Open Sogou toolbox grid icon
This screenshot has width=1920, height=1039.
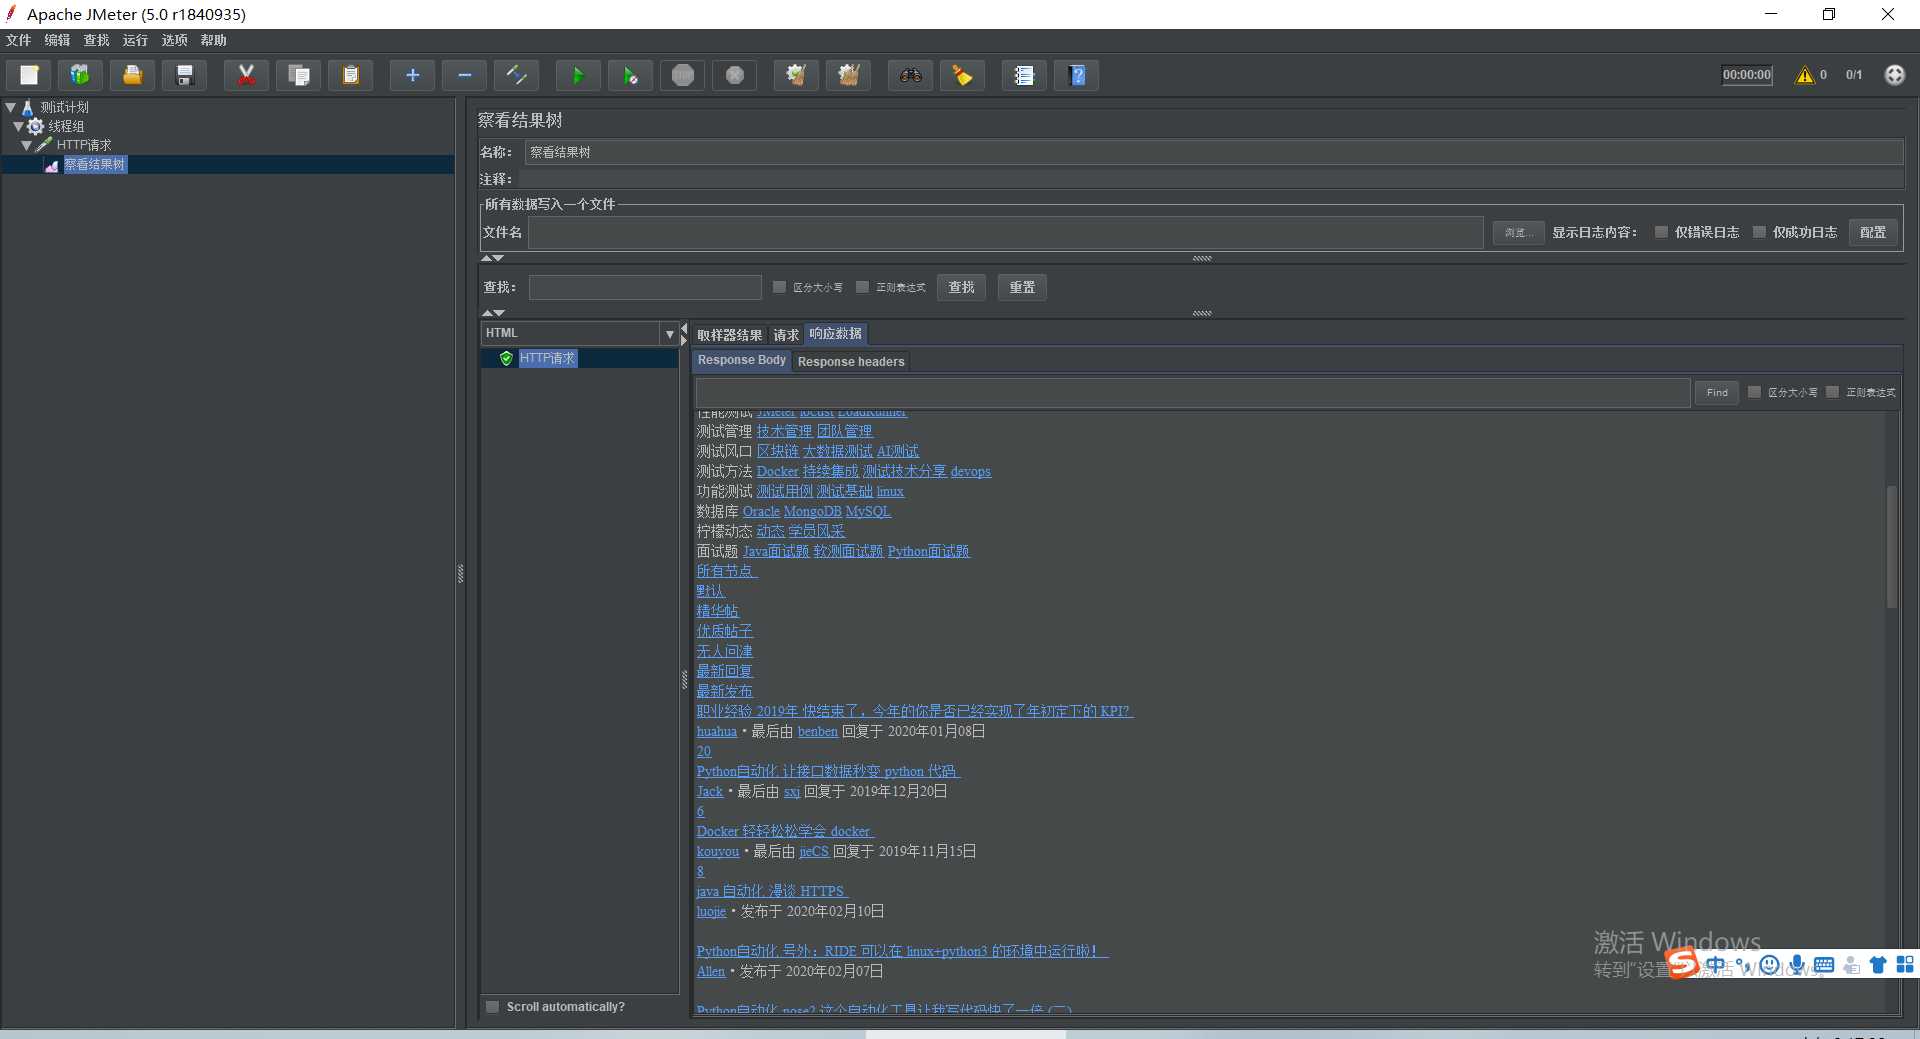point(1905,965)
